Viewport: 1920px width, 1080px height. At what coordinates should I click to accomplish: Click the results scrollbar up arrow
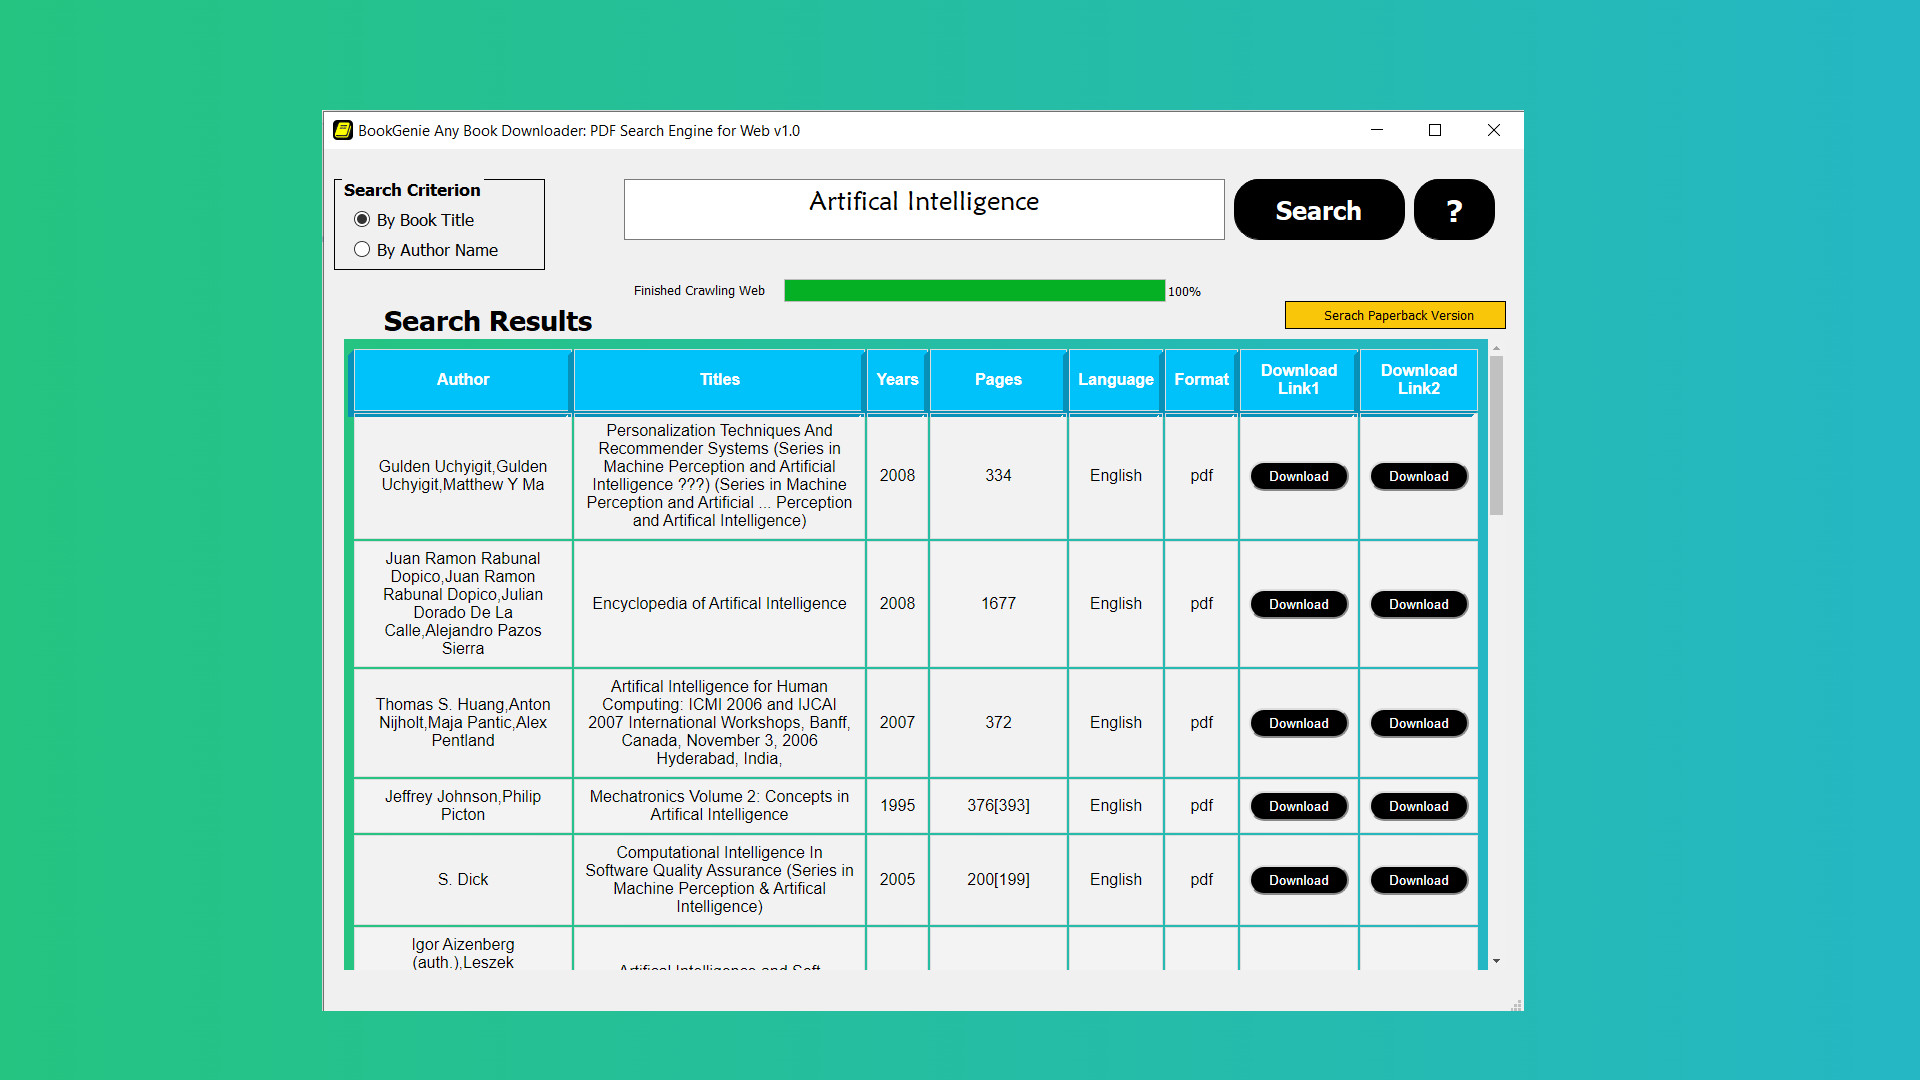[x=1496, y=349]
